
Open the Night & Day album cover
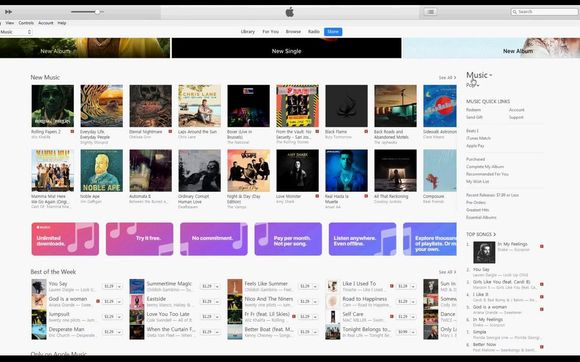[x=249, y=170]
